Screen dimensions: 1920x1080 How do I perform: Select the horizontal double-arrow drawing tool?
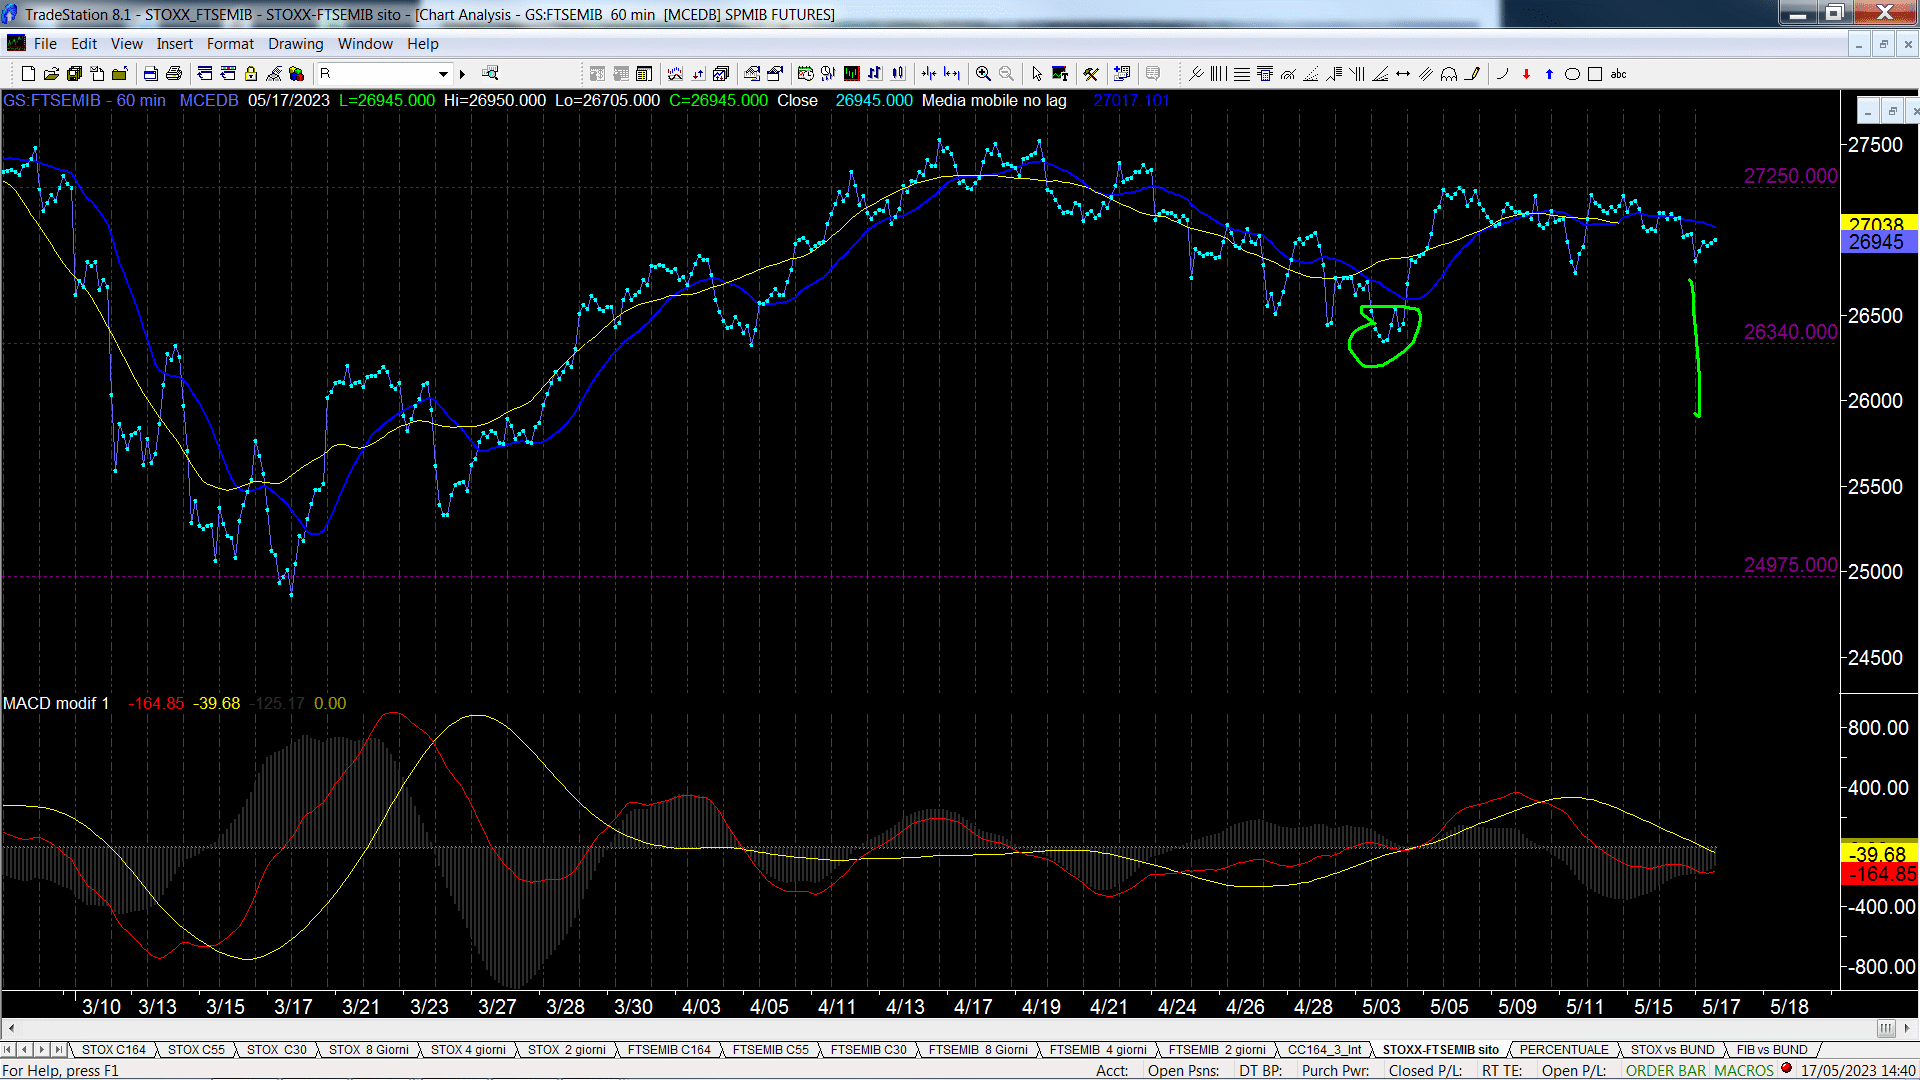(x=1403, y=73)
